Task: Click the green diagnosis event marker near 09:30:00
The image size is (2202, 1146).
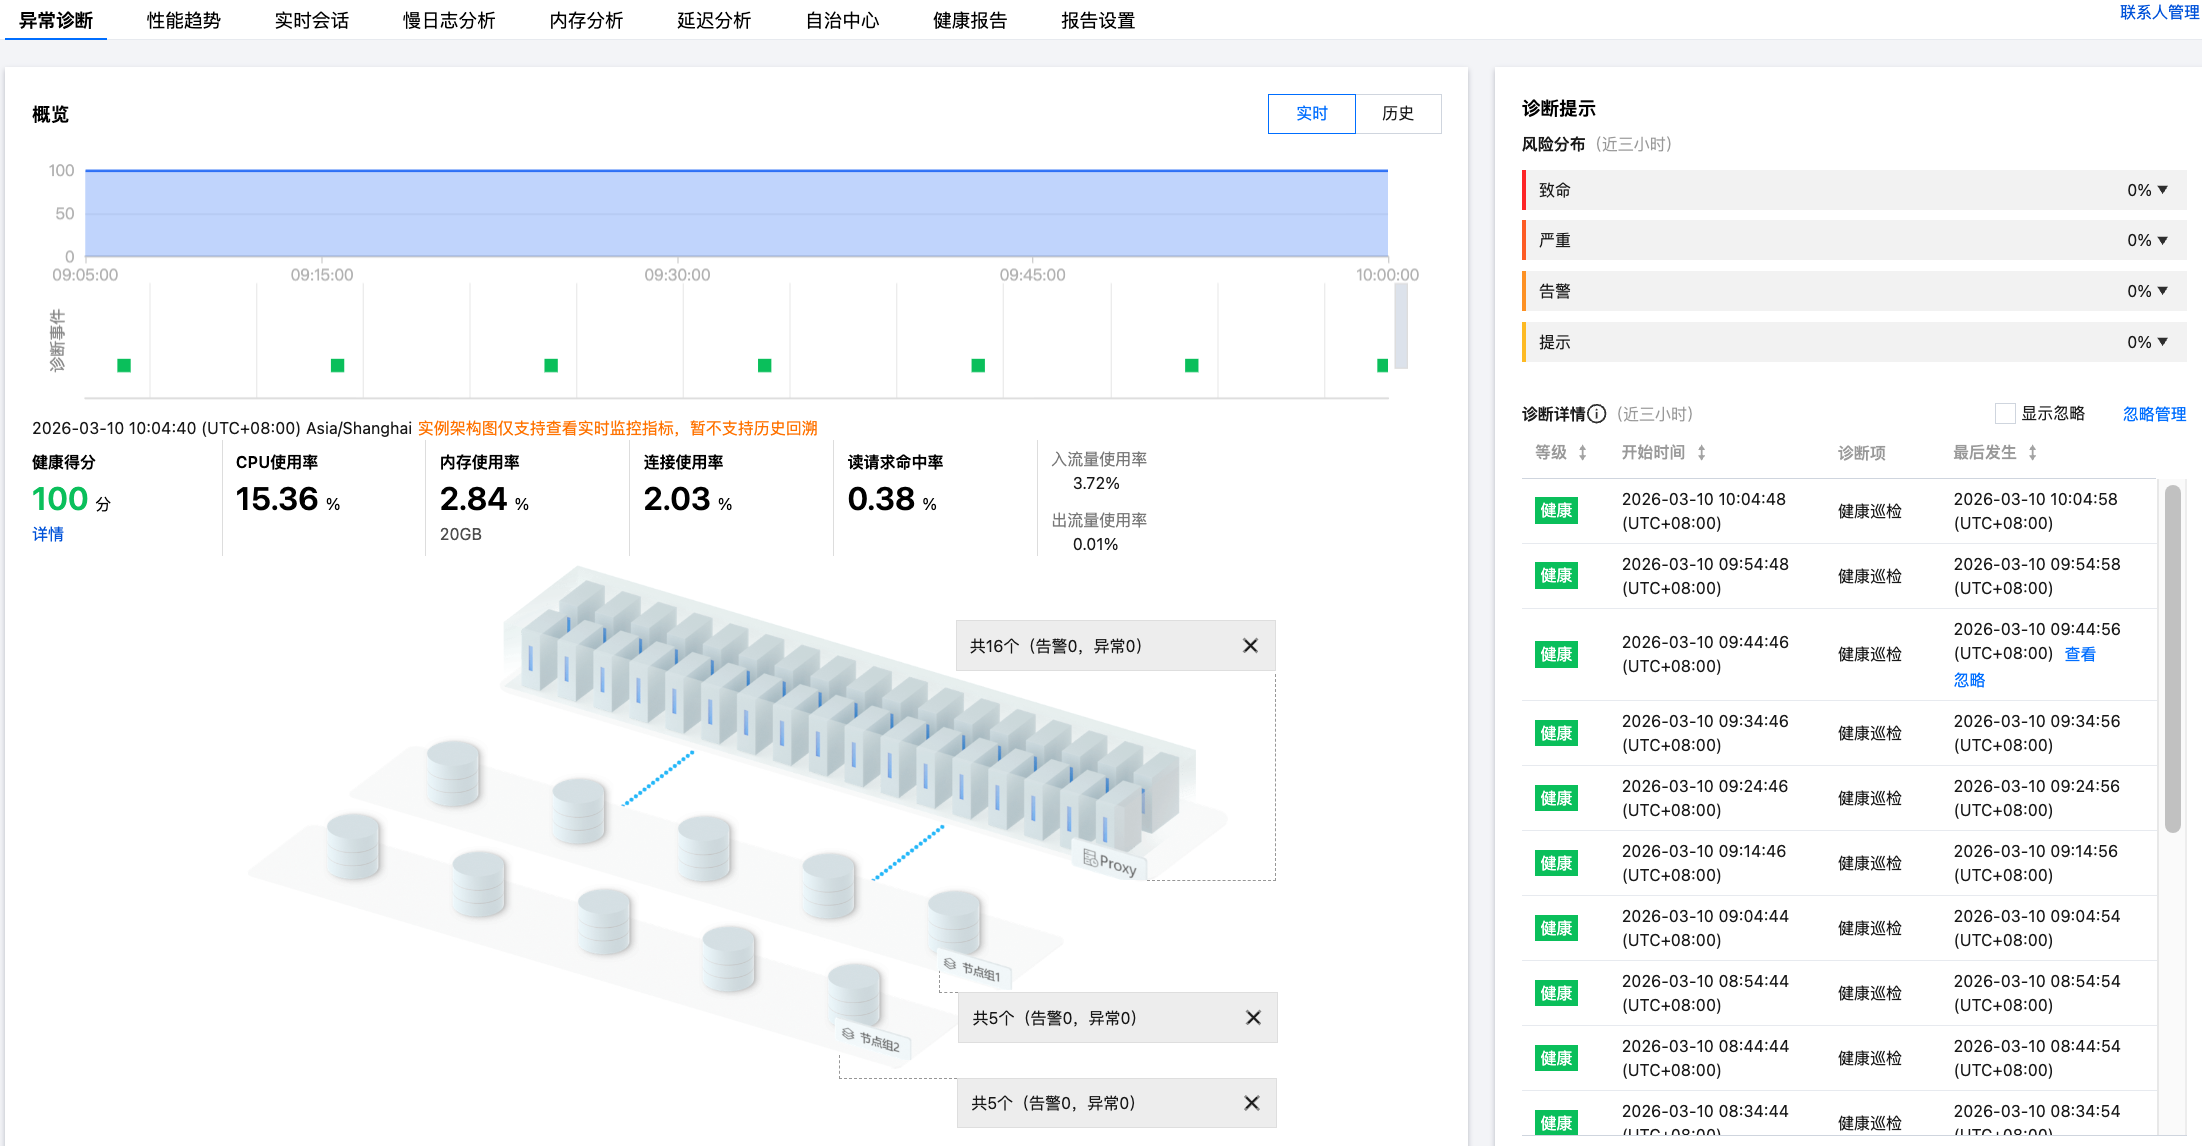Action: pos(764,365)
